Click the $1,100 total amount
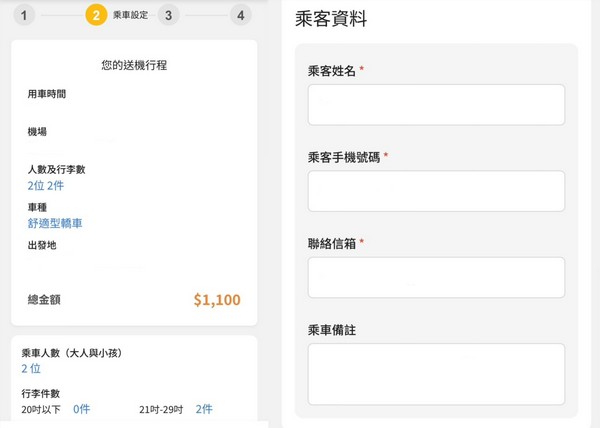The width and height of the screenshot is (600, 428). click(x=217, y=300)
